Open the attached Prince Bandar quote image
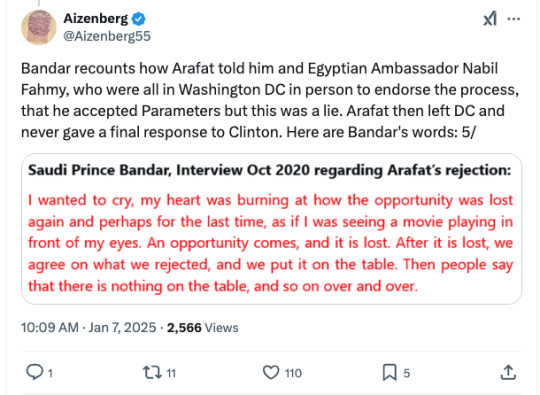 click(271, 229)
